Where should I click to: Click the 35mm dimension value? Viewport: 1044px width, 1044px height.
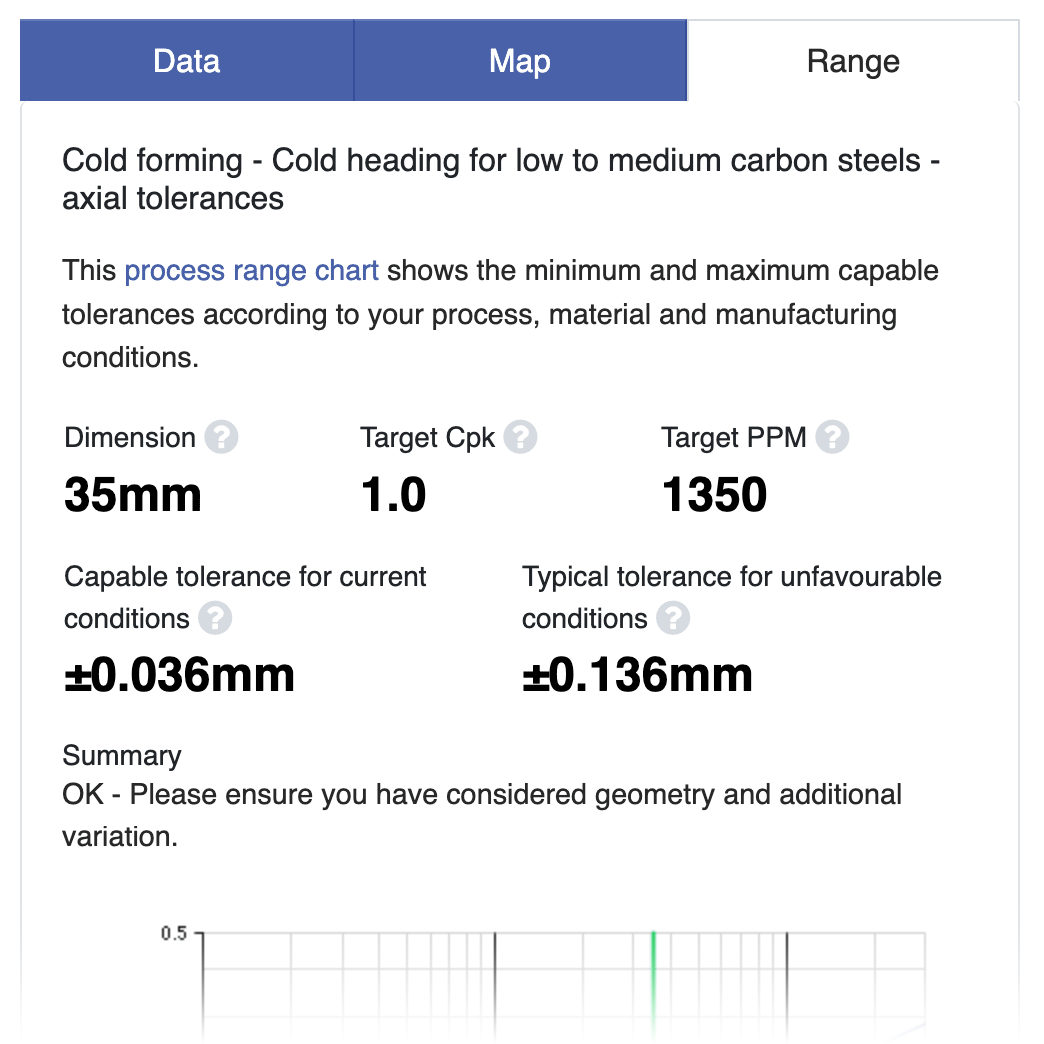point(132,495)
